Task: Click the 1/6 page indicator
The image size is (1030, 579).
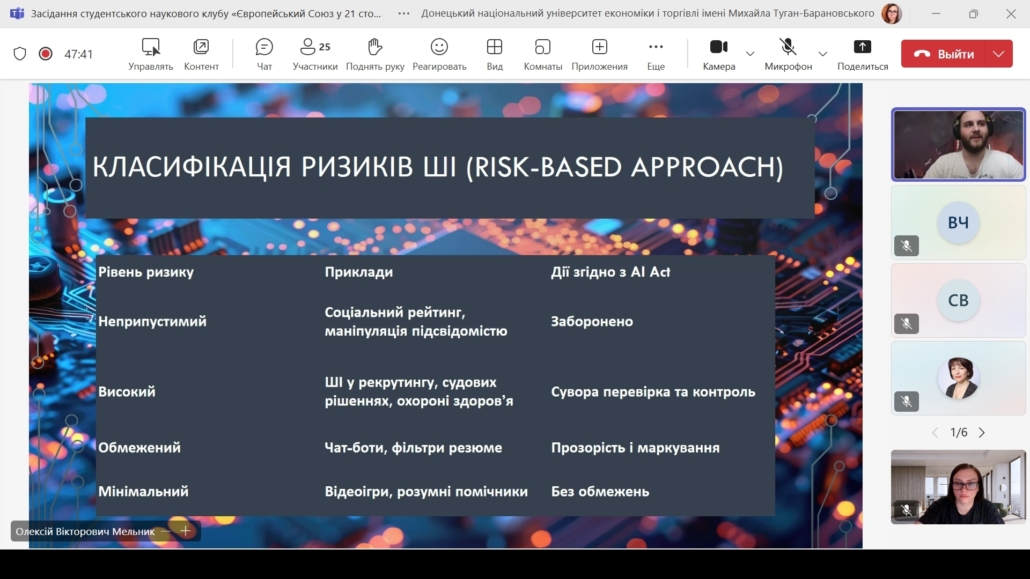Action: tap(958, 432)
